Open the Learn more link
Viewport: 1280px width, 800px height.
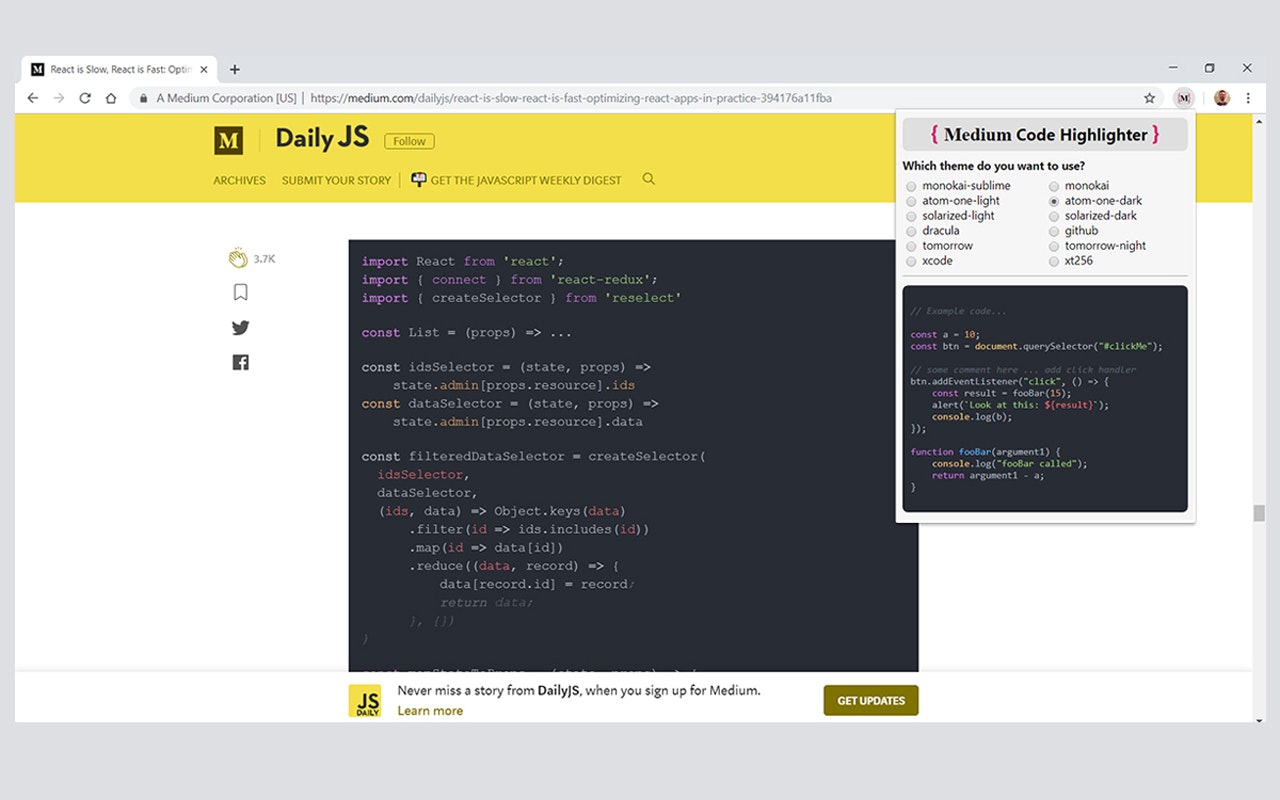(430, 710)
